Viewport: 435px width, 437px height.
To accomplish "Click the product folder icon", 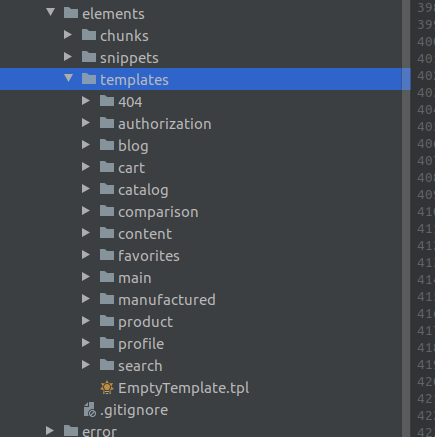I will tap(107, 321).
